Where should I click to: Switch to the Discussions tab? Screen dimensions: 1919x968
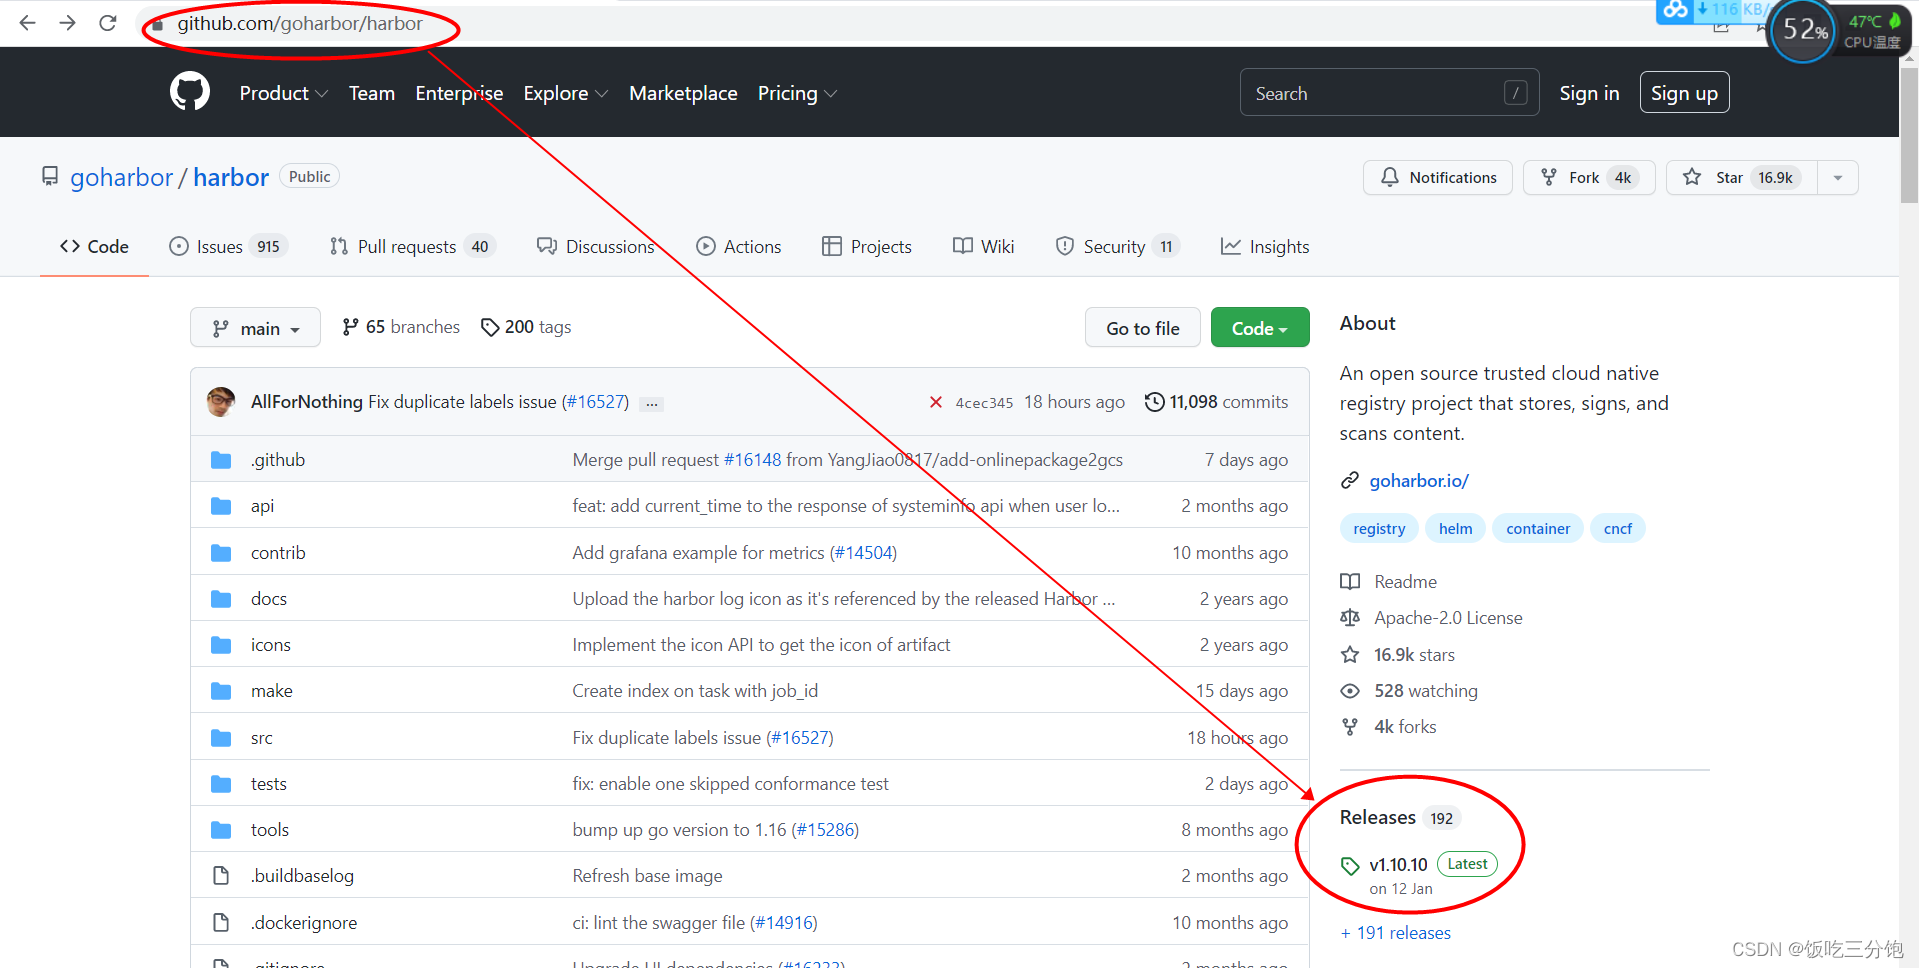click(595, 247)
